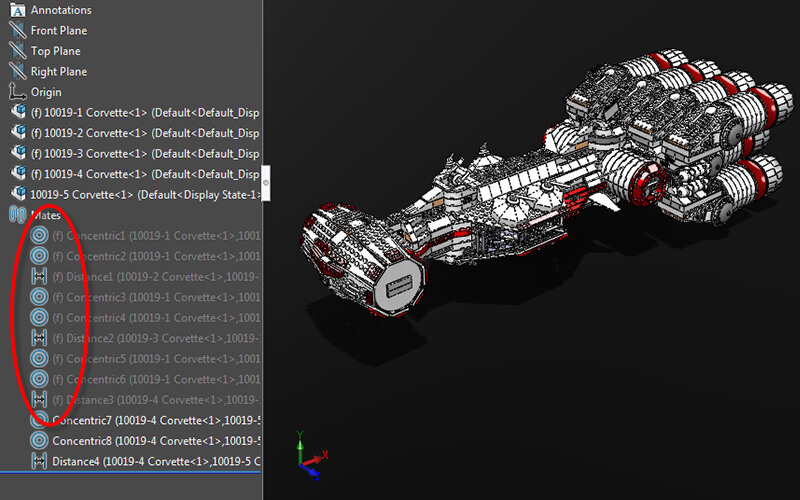Click the 10019-3 Corvette component icon

coord(18,153)
